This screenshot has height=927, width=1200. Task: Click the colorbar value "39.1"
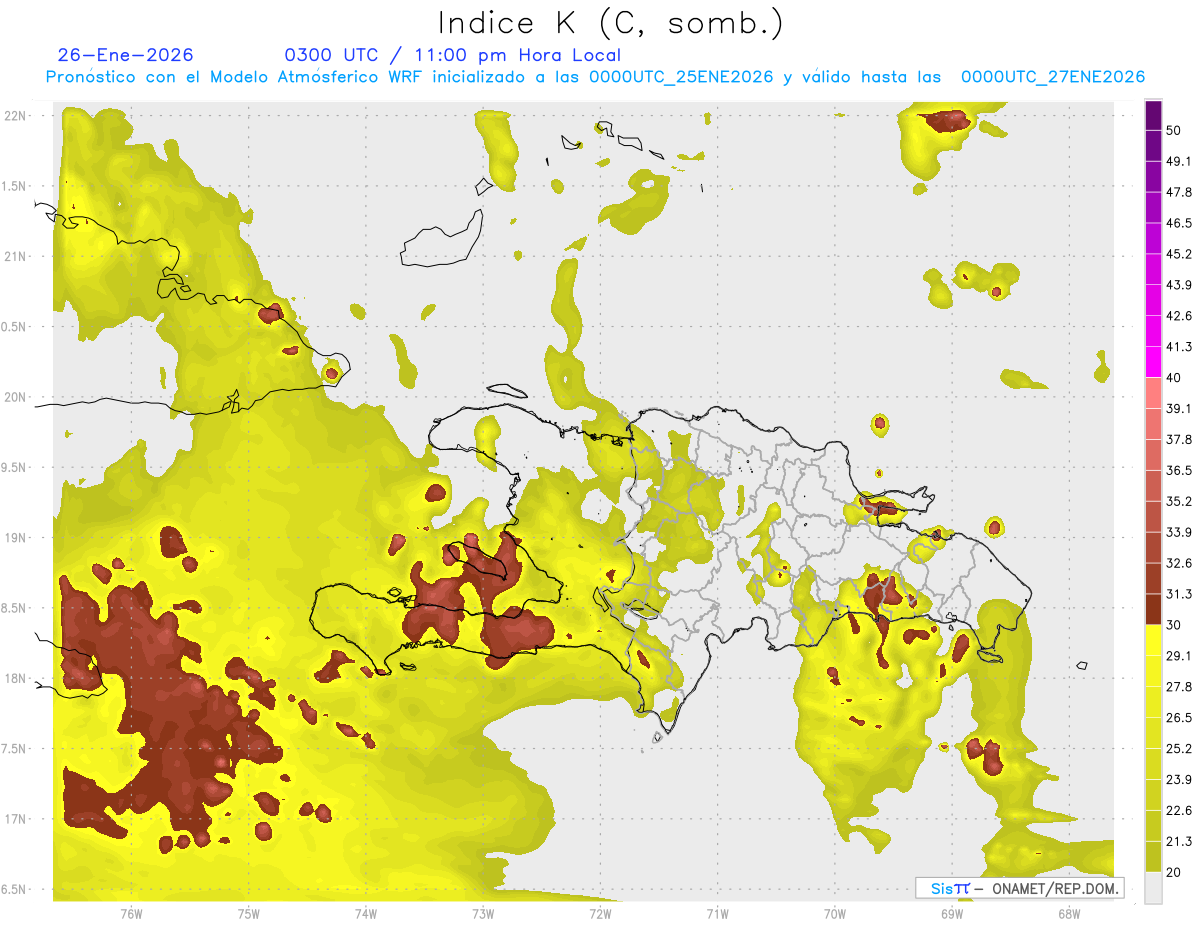point(1179,409)
